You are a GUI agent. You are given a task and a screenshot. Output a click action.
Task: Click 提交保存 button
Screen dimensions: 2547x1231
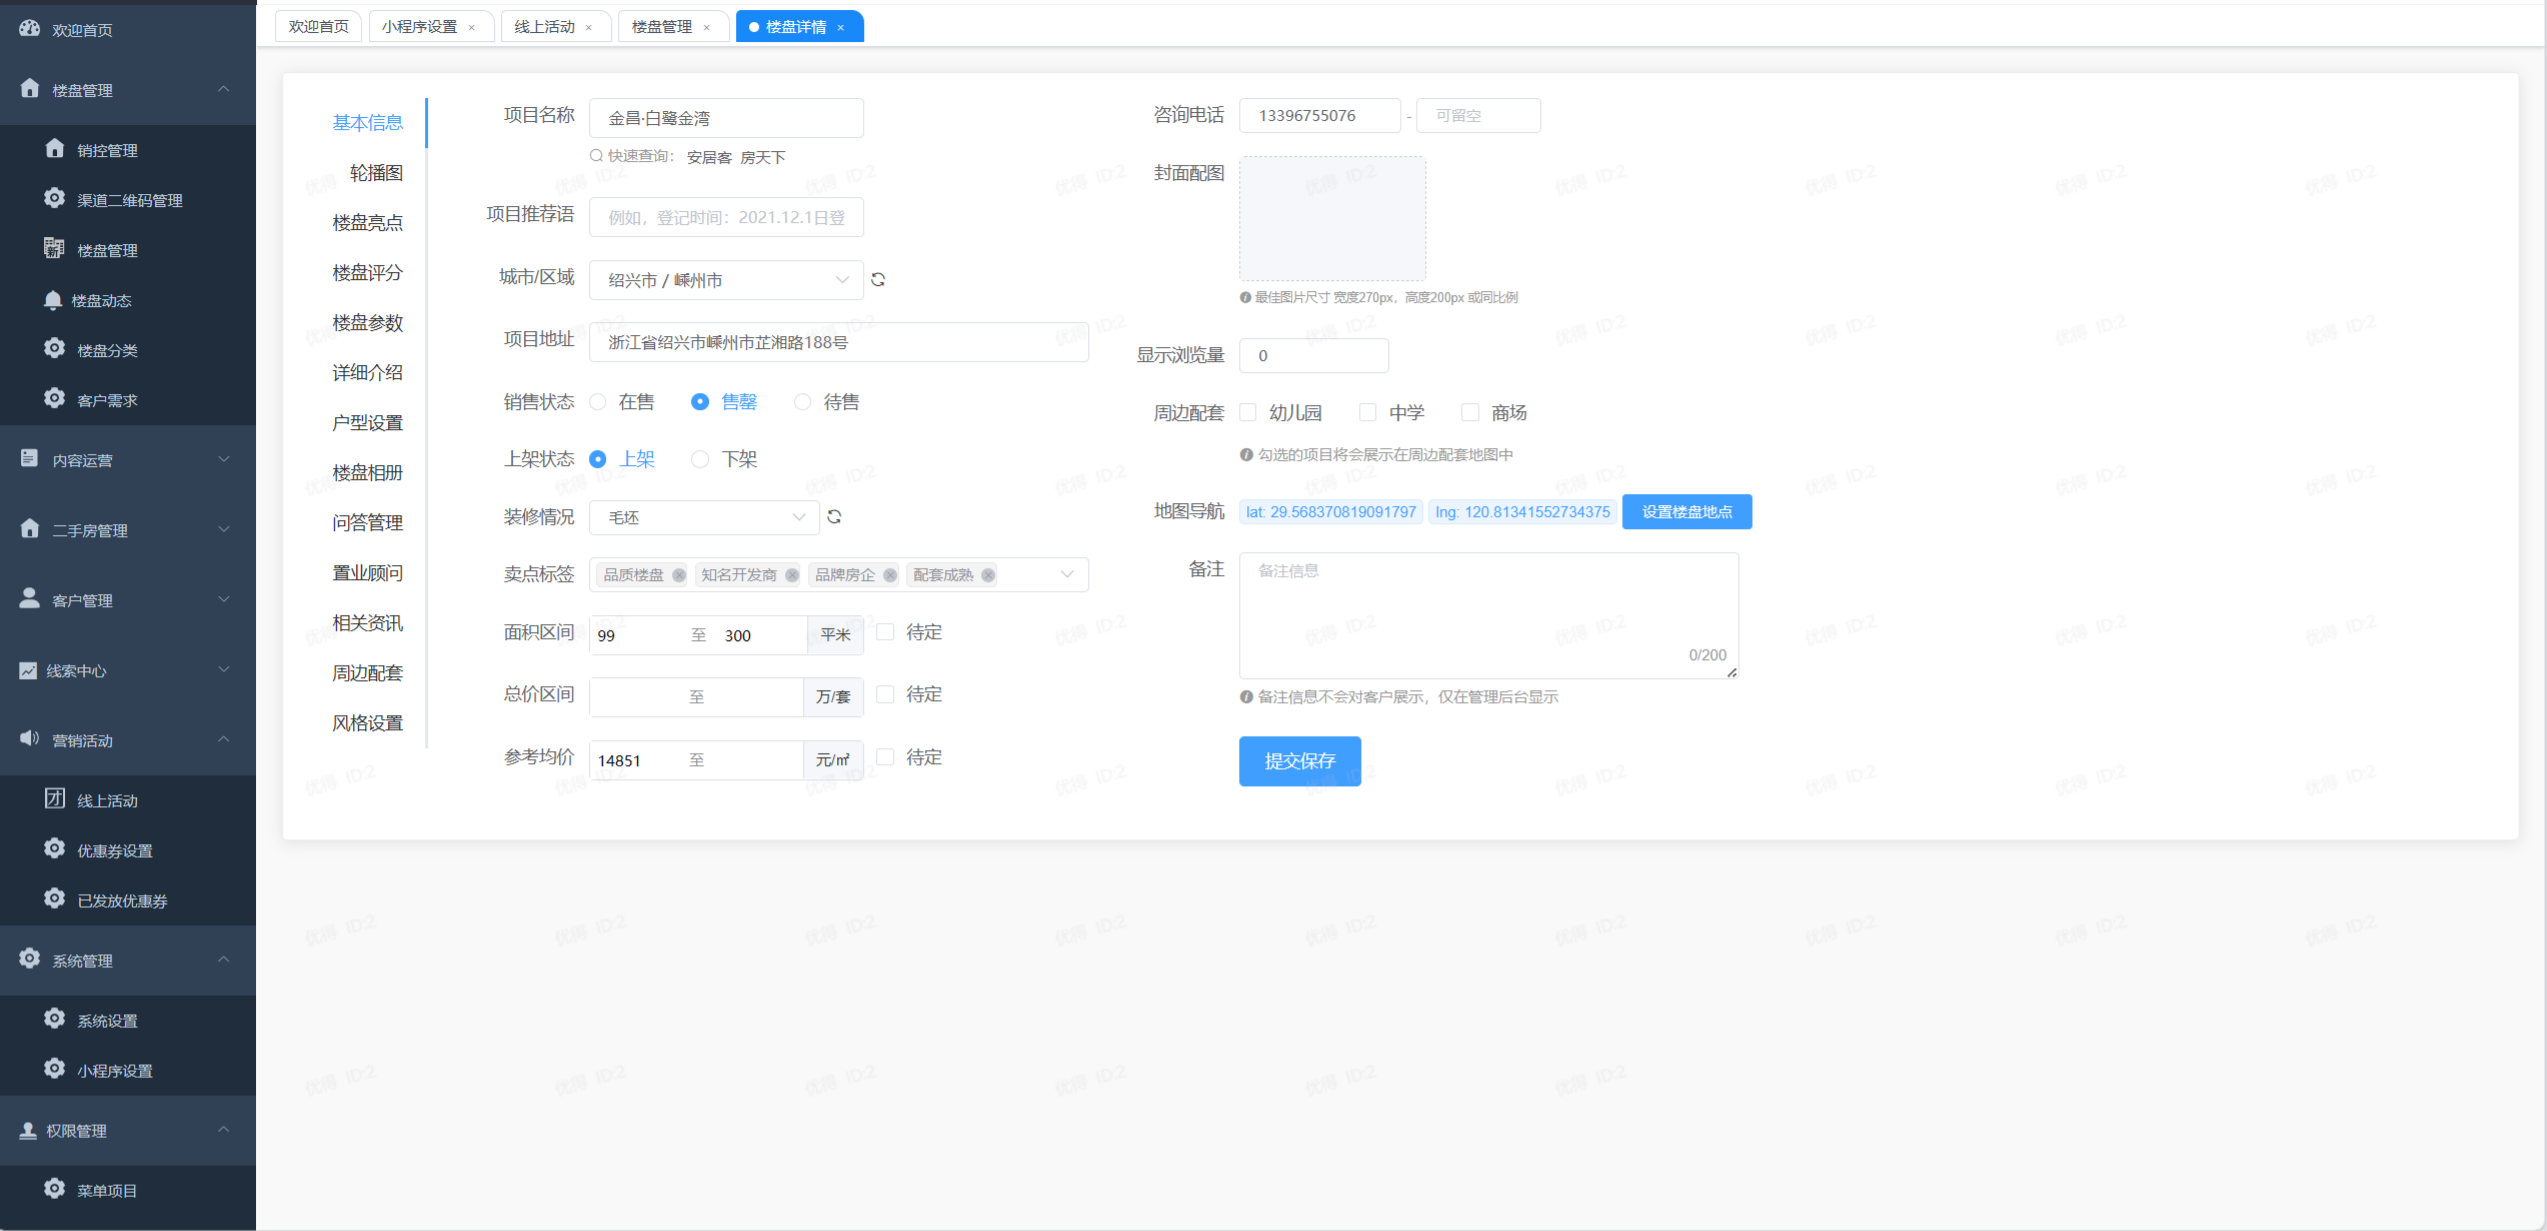point(1299,761)
